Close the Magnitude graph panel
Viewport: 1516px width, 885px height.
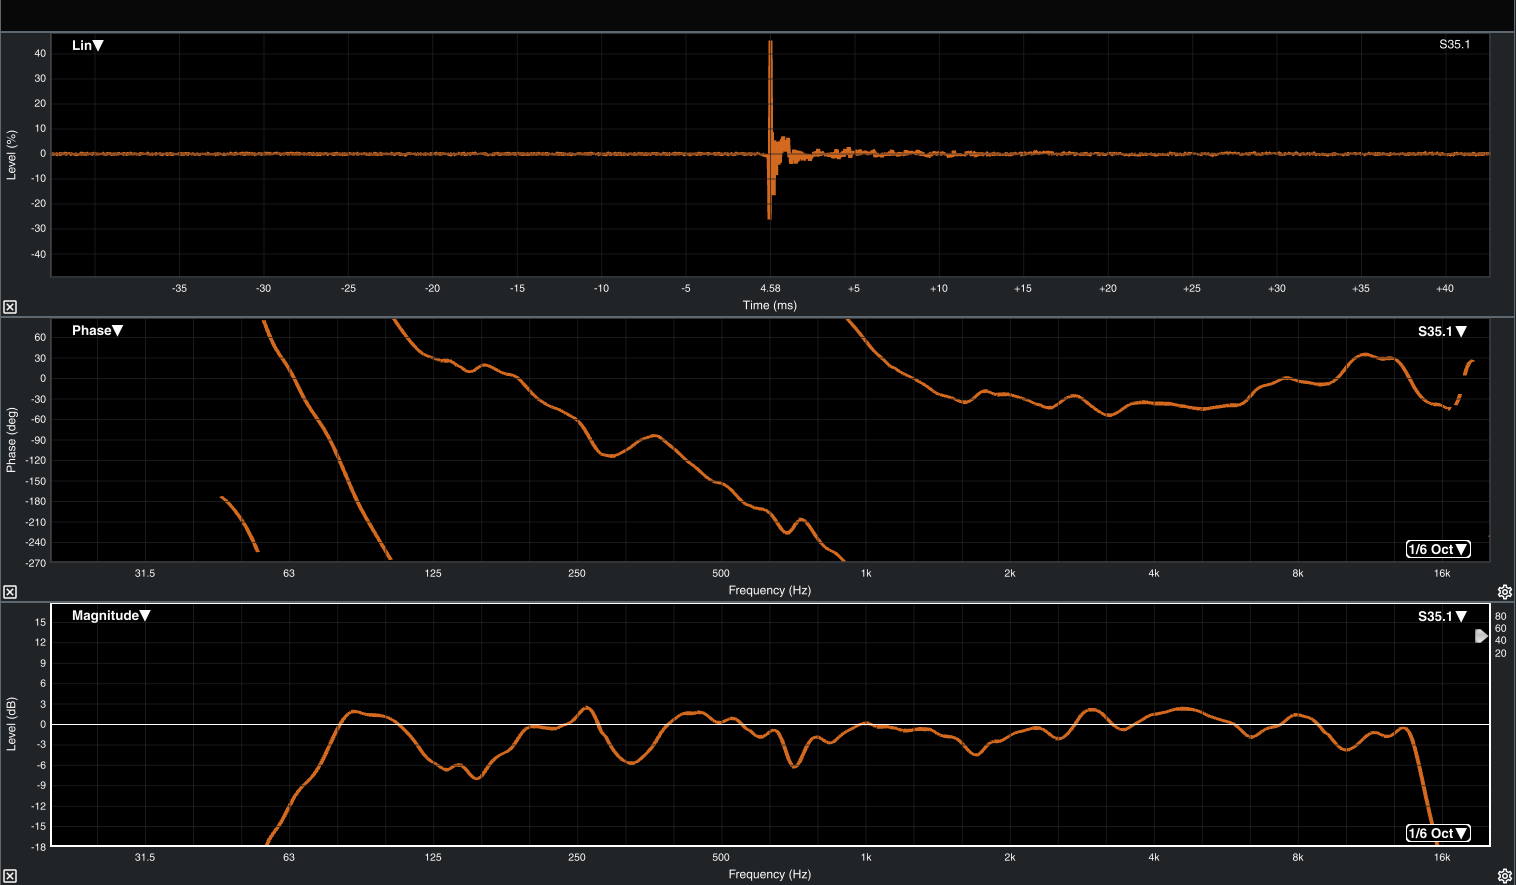tap(10, 877)
